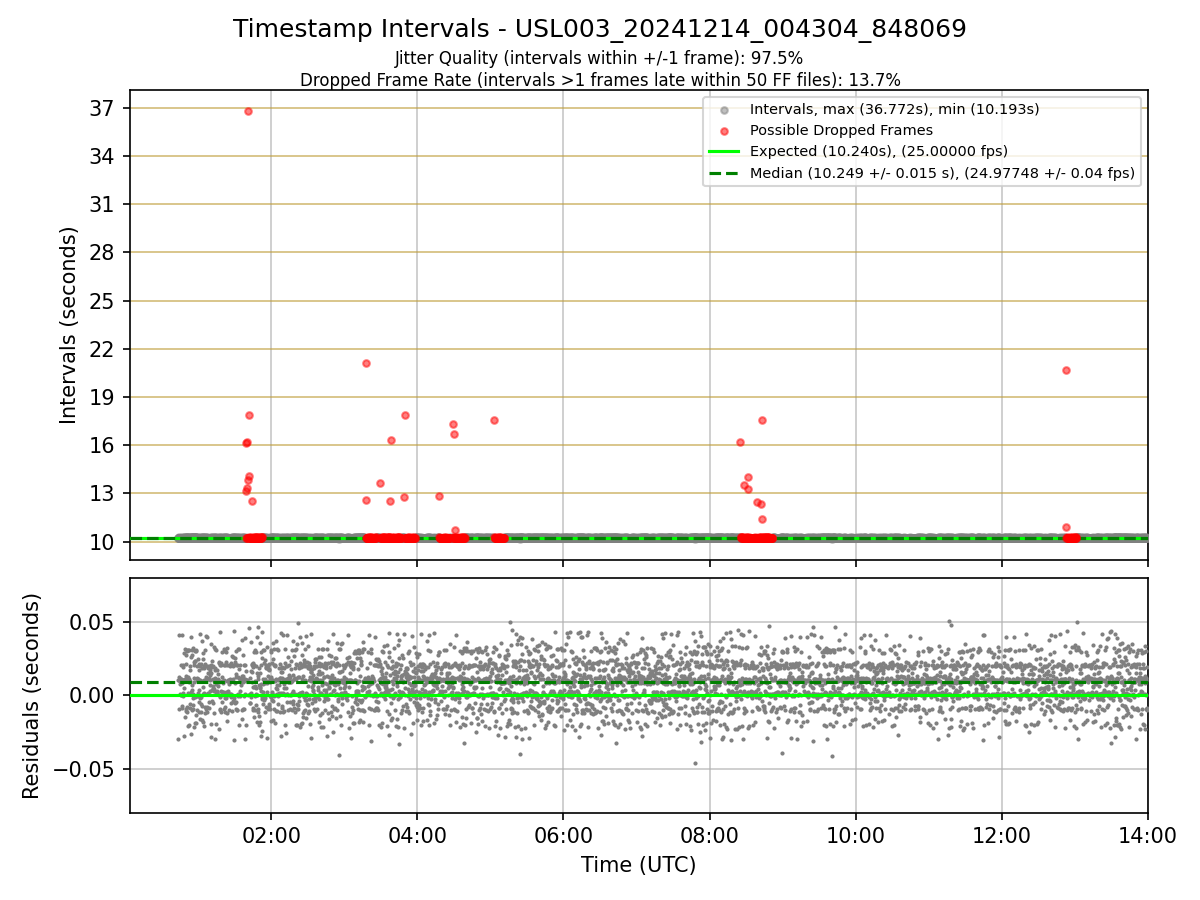This screenshot has height=900, width=1200.
Task: Click the 'Time (UTC)' x-axis label
Action: (x=638, y=865)
